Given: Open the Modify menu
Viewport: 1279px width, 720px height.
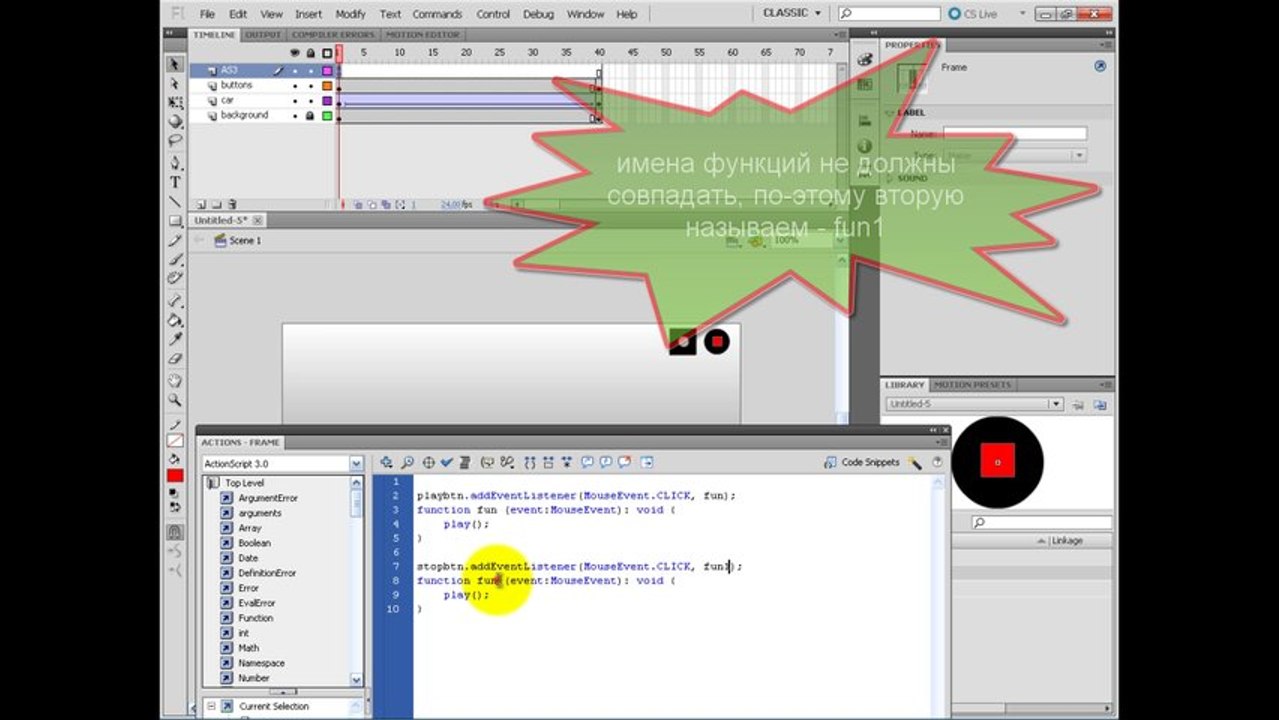Looking at the screenshot, I should click(x=350, y=14).
